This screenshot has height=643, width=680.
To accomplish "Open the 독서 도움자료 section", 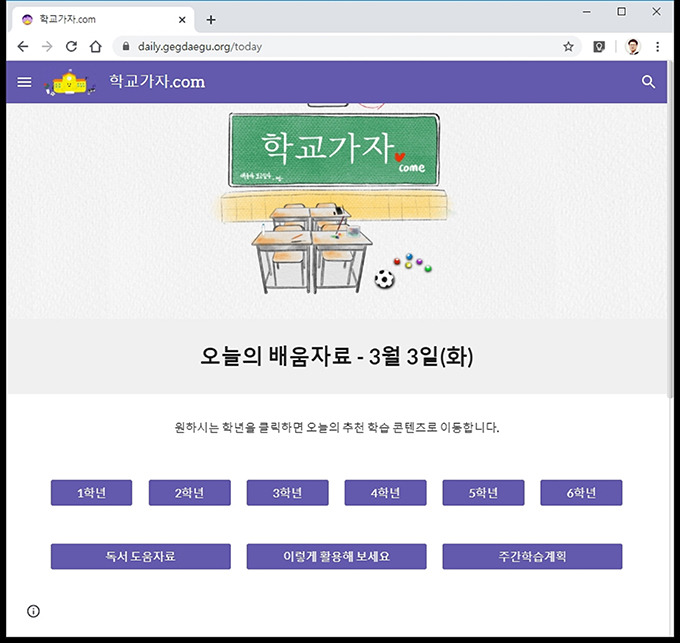I will tap(141, 556).
